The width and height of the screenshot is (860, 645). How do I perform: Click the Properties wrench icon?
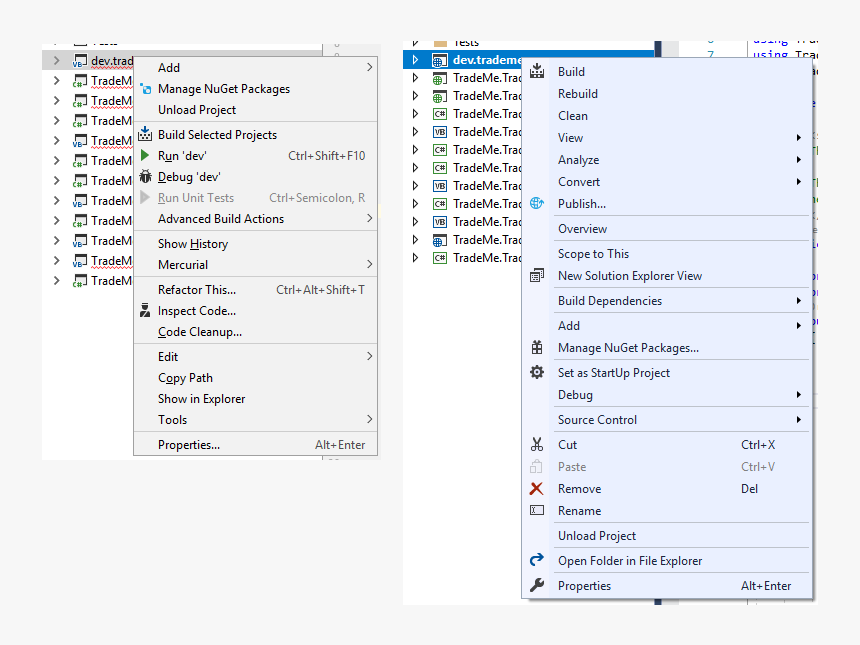537,585
